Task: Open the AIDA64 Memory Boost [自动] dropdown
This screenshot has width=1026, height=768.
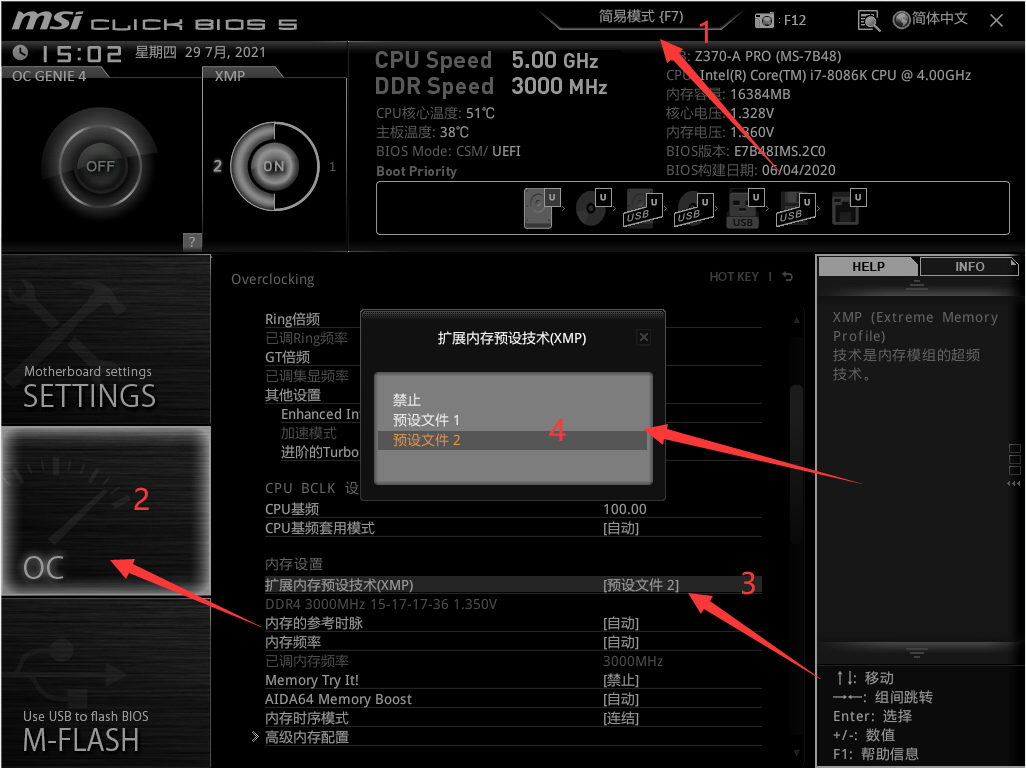Action: click(620, 699)
